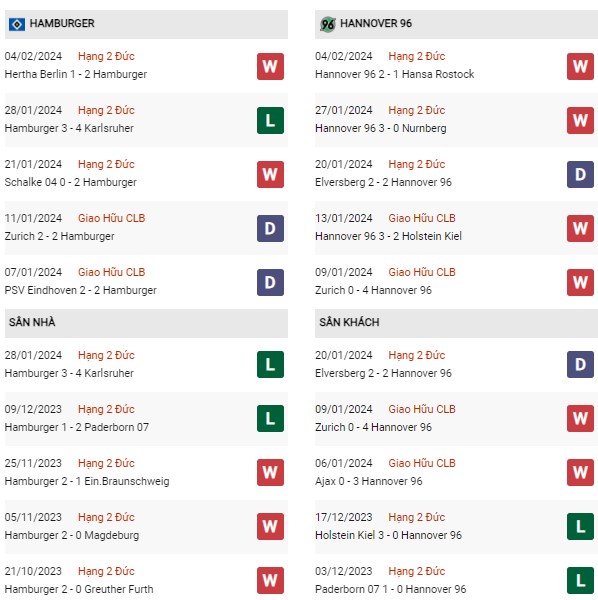Click L badge for Paderborn 07 1-0 Hannover
Screen dimensions: 598x600
[580, 580]
